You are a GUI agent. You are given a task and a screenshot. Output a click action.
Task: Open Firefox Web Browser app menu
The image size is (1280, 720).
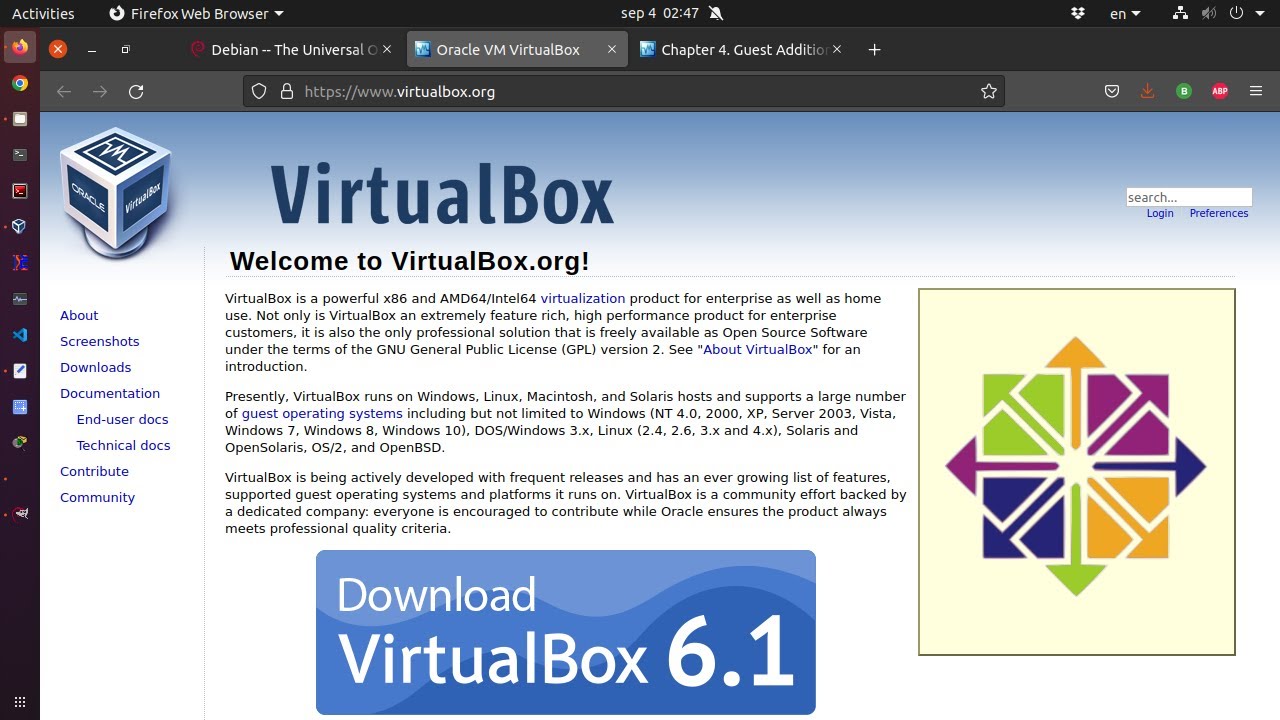(x=196, y=13)
